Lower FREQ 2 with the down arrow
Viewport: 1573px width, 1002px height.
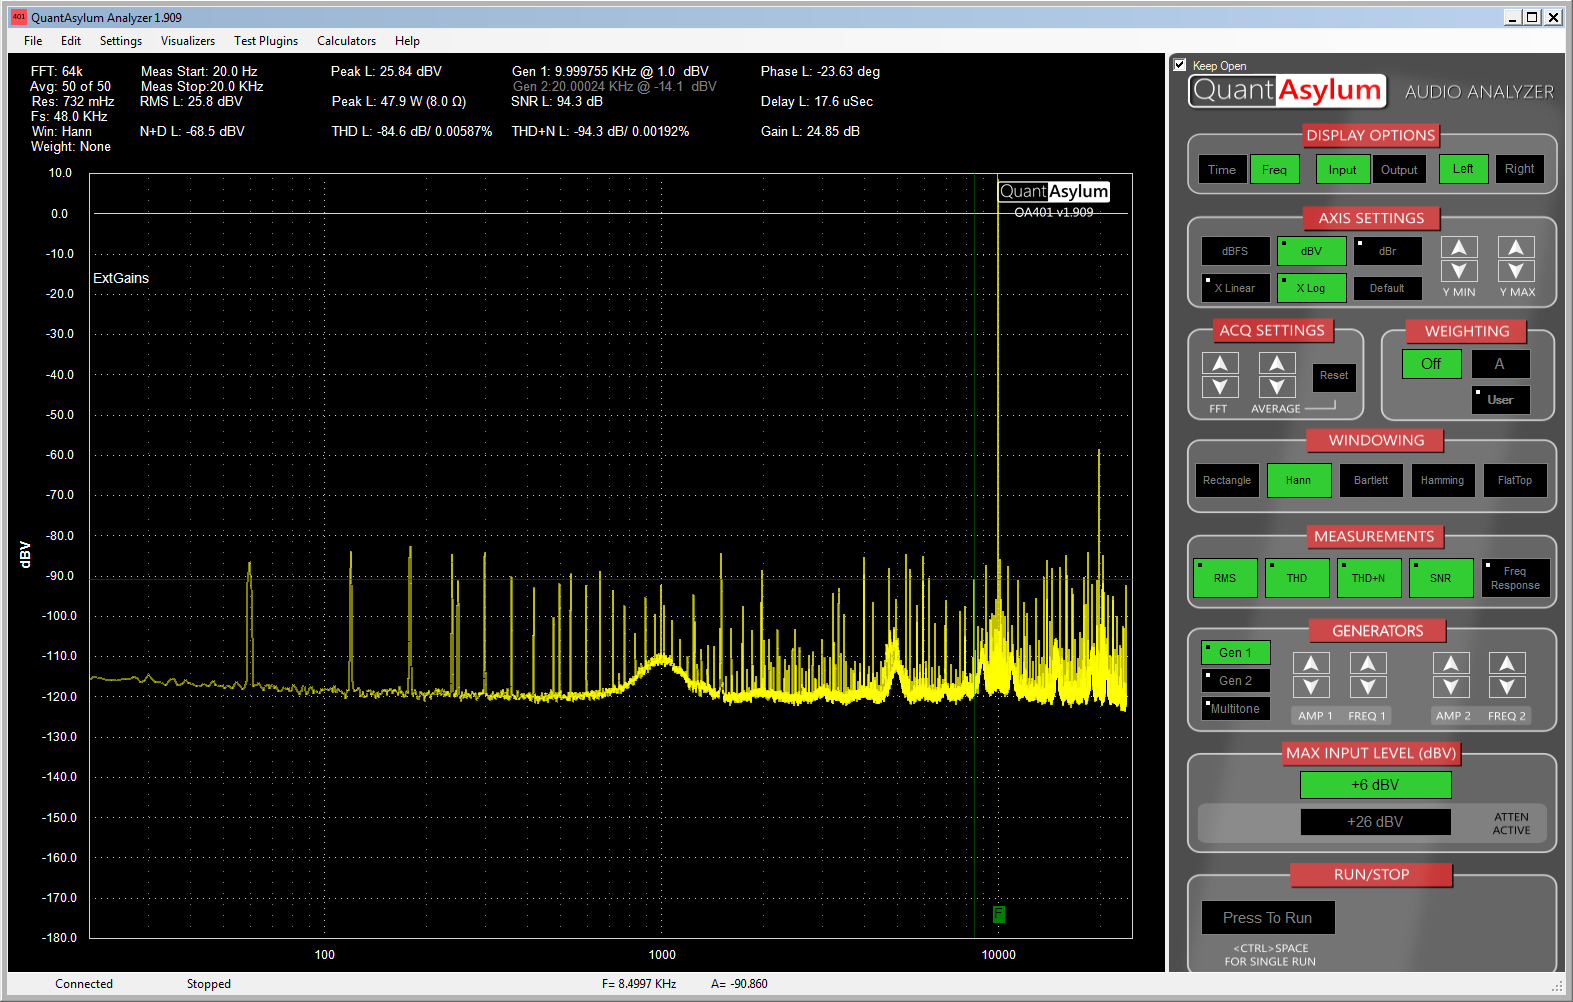1507,687
